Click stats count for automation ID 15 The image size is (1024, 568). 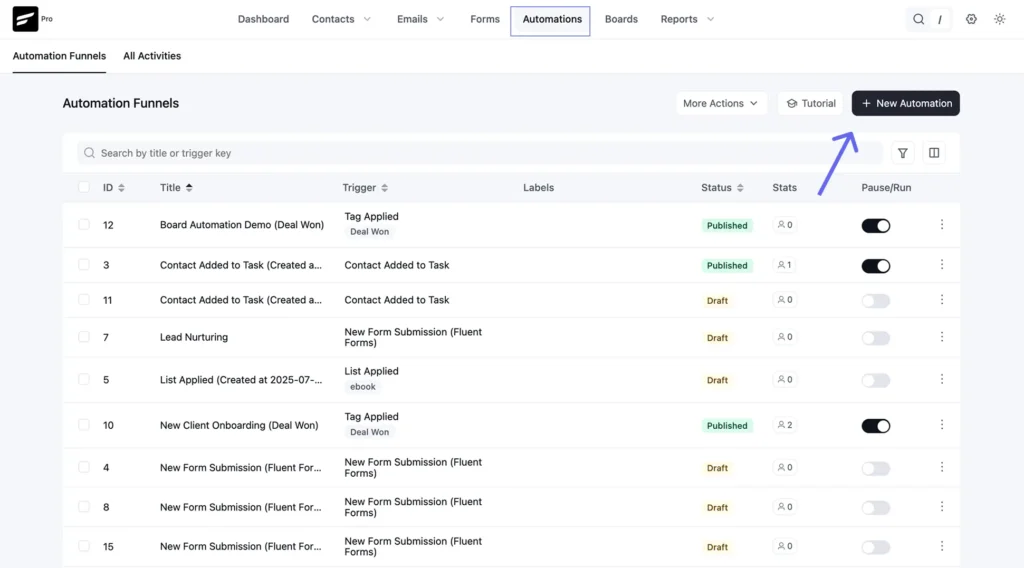[x=785, y=546]
